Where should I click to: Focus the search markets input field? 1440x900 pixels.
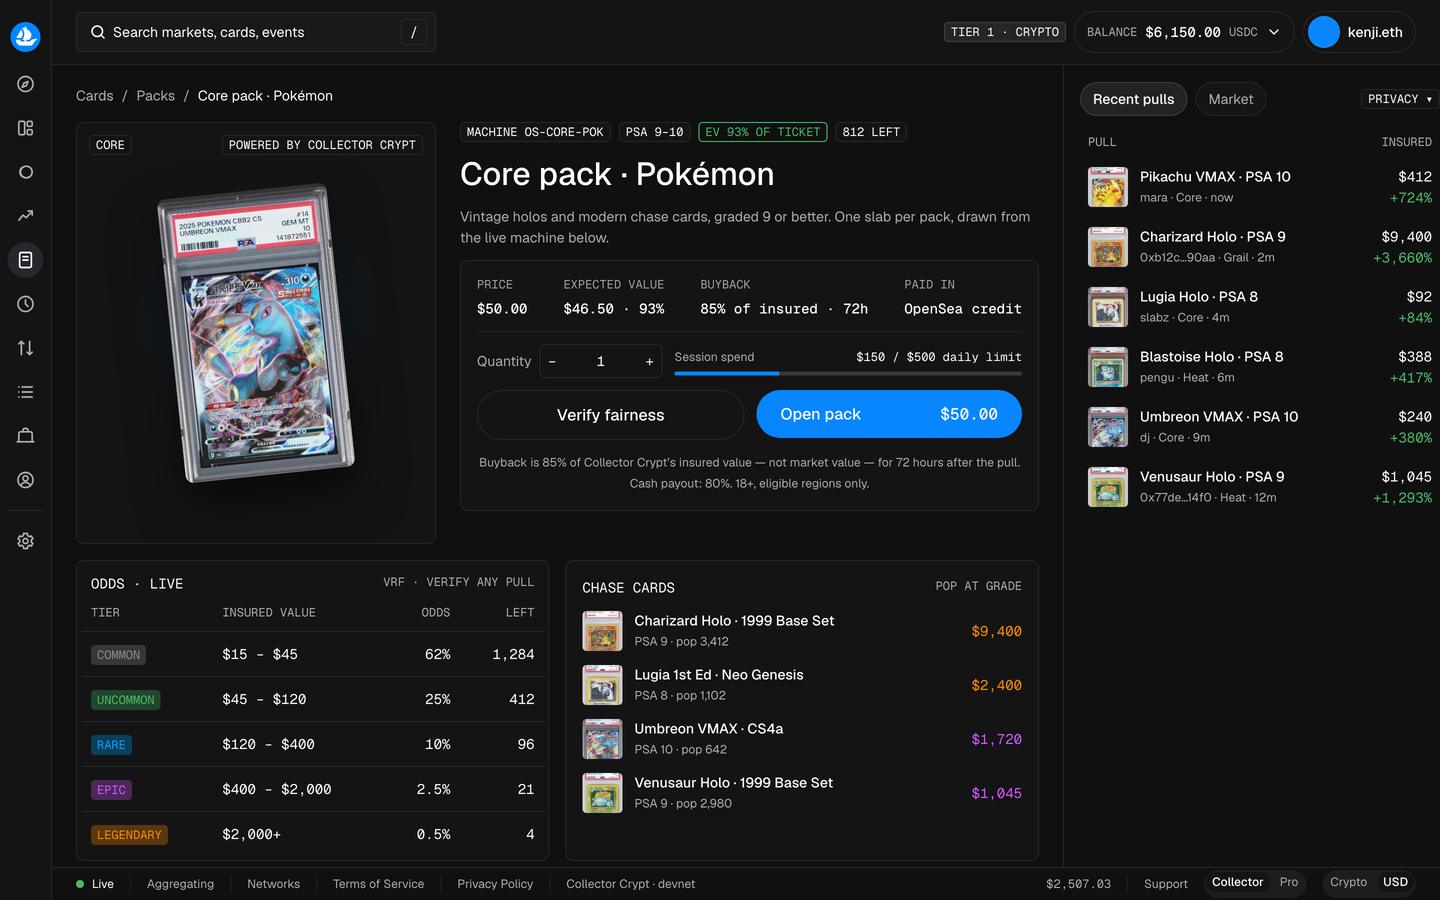(x=256, y=32)
